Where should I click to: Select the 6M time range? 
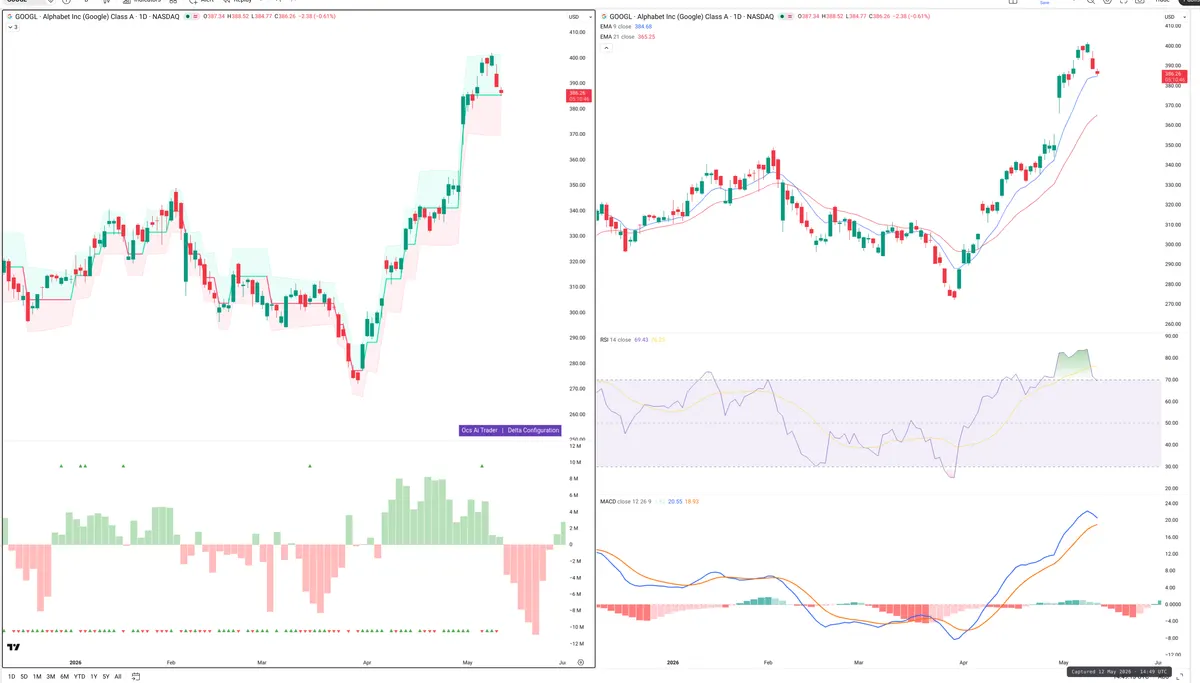[64, 677]
